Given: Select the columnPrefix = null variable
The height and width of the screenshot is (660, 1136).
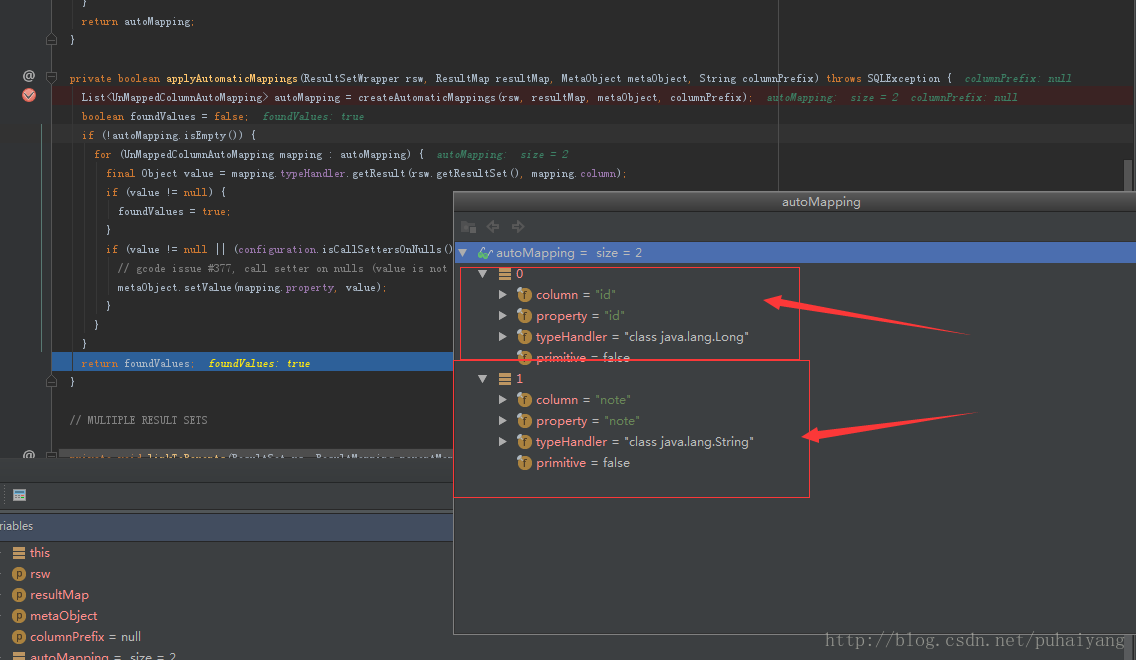Looking at the screenshot, I should point(85,637).
